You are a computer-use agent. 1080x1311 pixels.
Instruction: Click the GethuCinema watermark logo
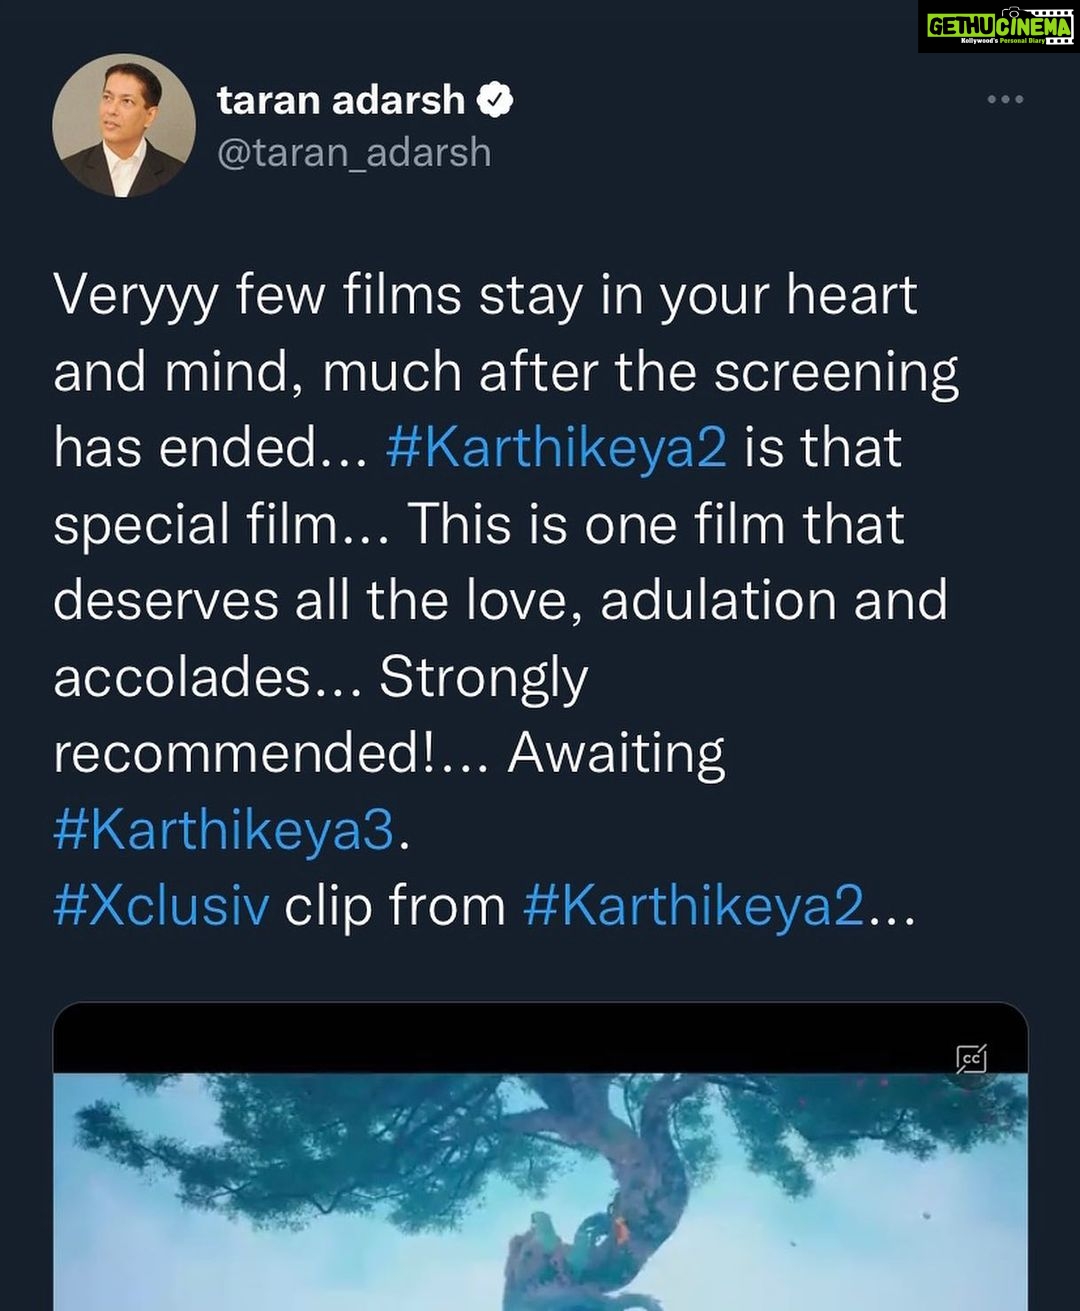coord(997,27)
